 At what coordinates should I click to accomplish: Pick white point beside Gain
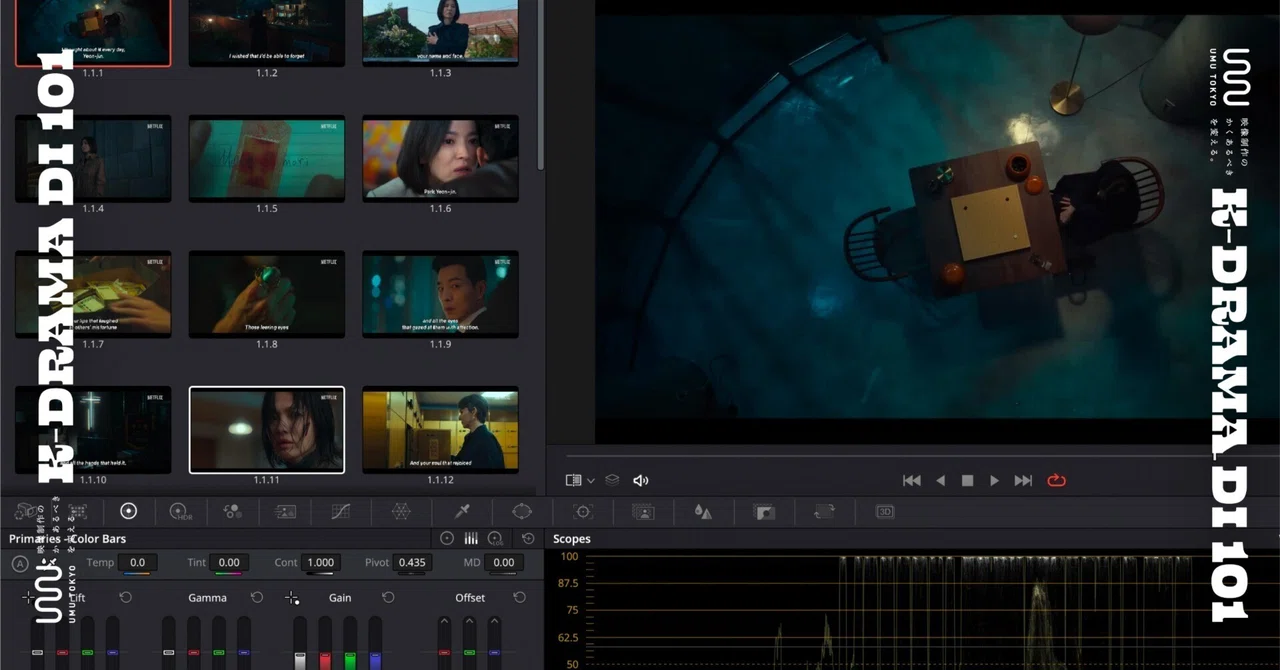[292, 597]
